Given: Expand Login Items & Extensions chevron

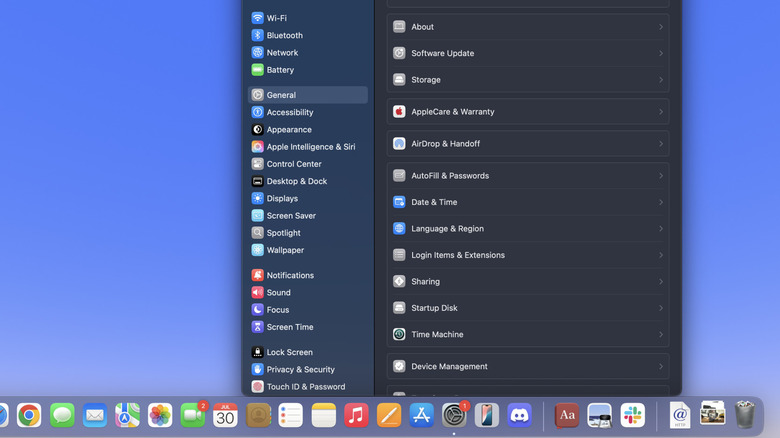Looking at the screenshot, I should click(x=661, y=255).
